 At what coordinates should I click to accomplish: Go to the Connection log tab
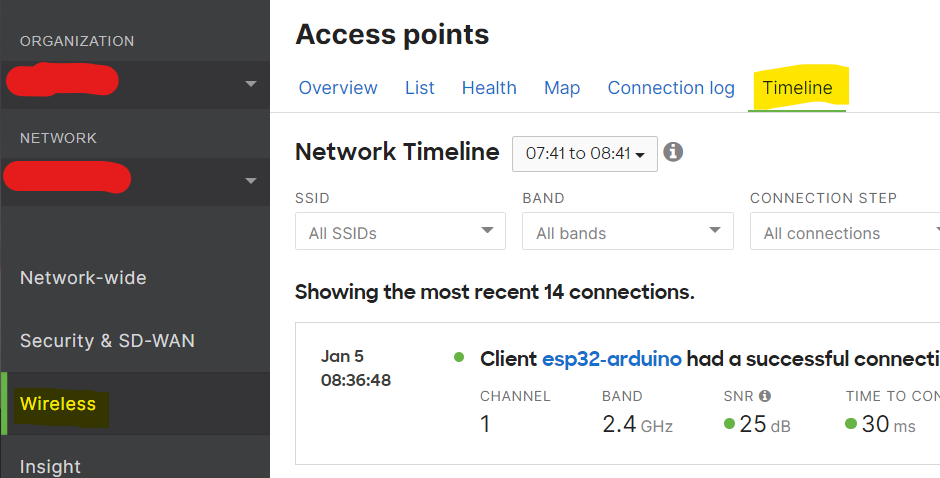tap(671, 88)
